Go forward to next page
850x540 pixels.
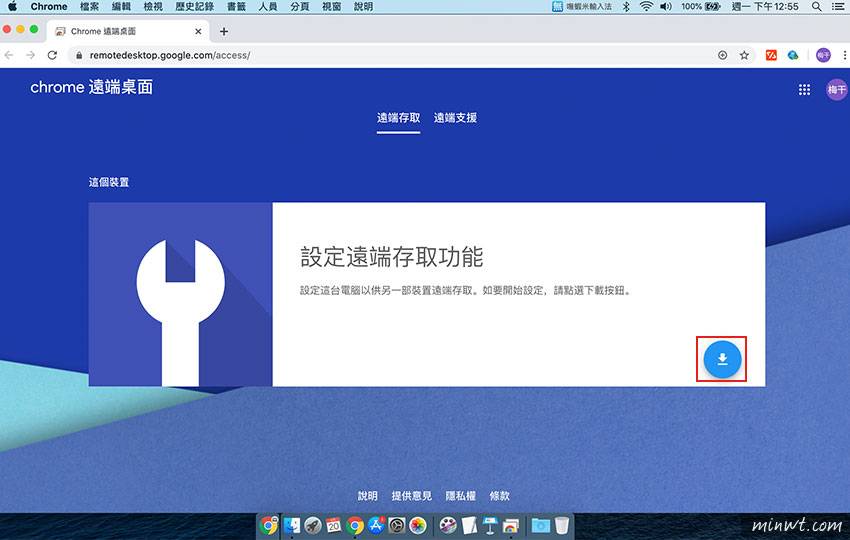30,55
